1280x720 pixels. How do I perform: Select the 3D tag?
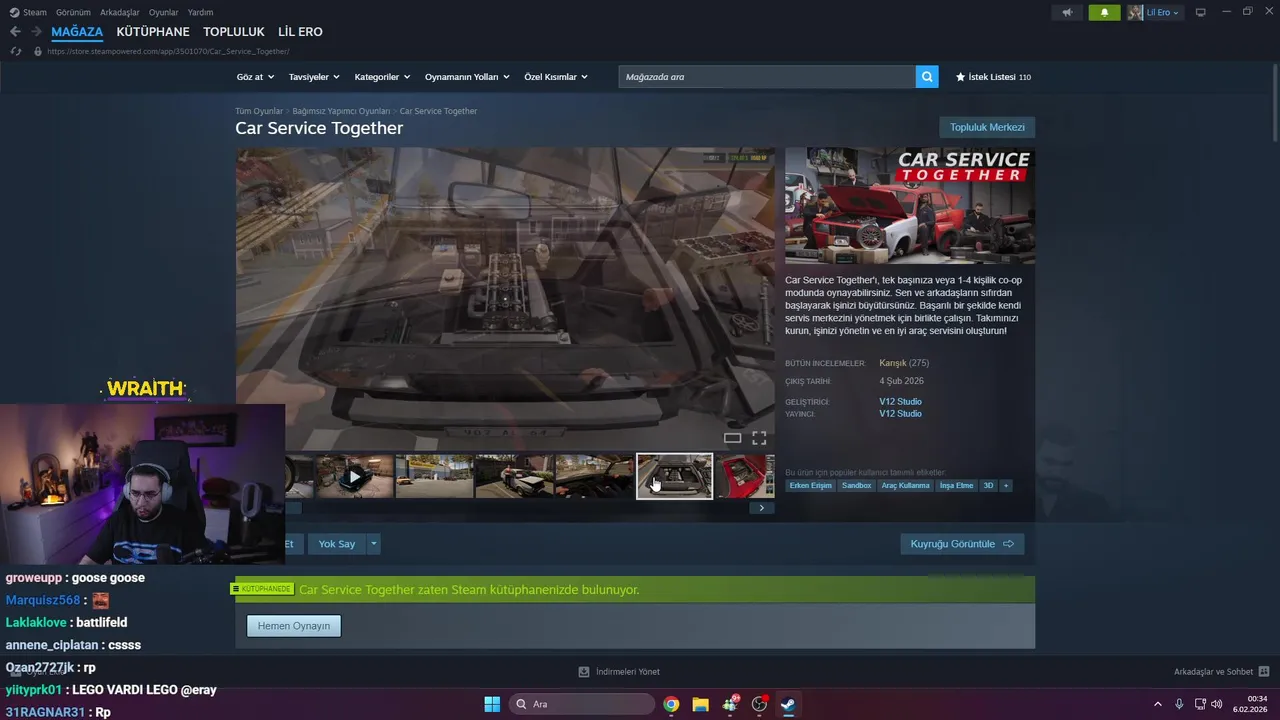[x=988, y=485]
